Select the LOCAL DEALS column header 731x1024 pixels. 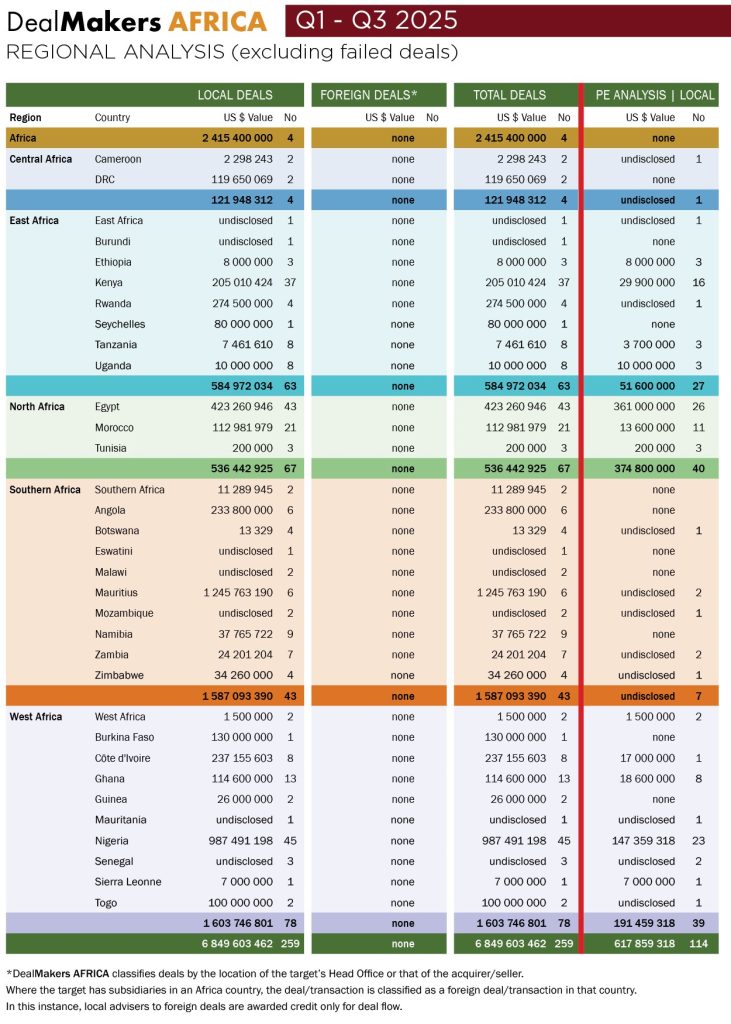(234, 95)
